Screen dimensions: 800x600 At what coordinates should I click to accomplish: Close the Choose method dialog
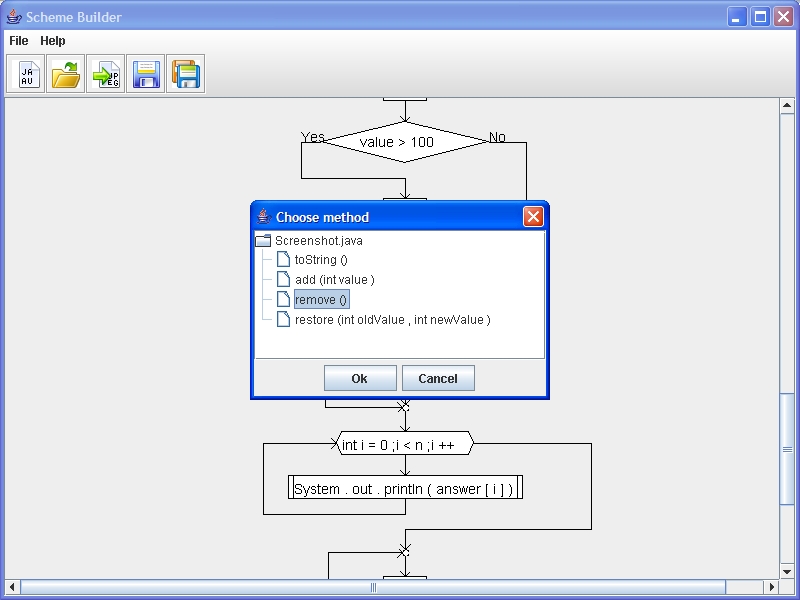coord(533,217)
